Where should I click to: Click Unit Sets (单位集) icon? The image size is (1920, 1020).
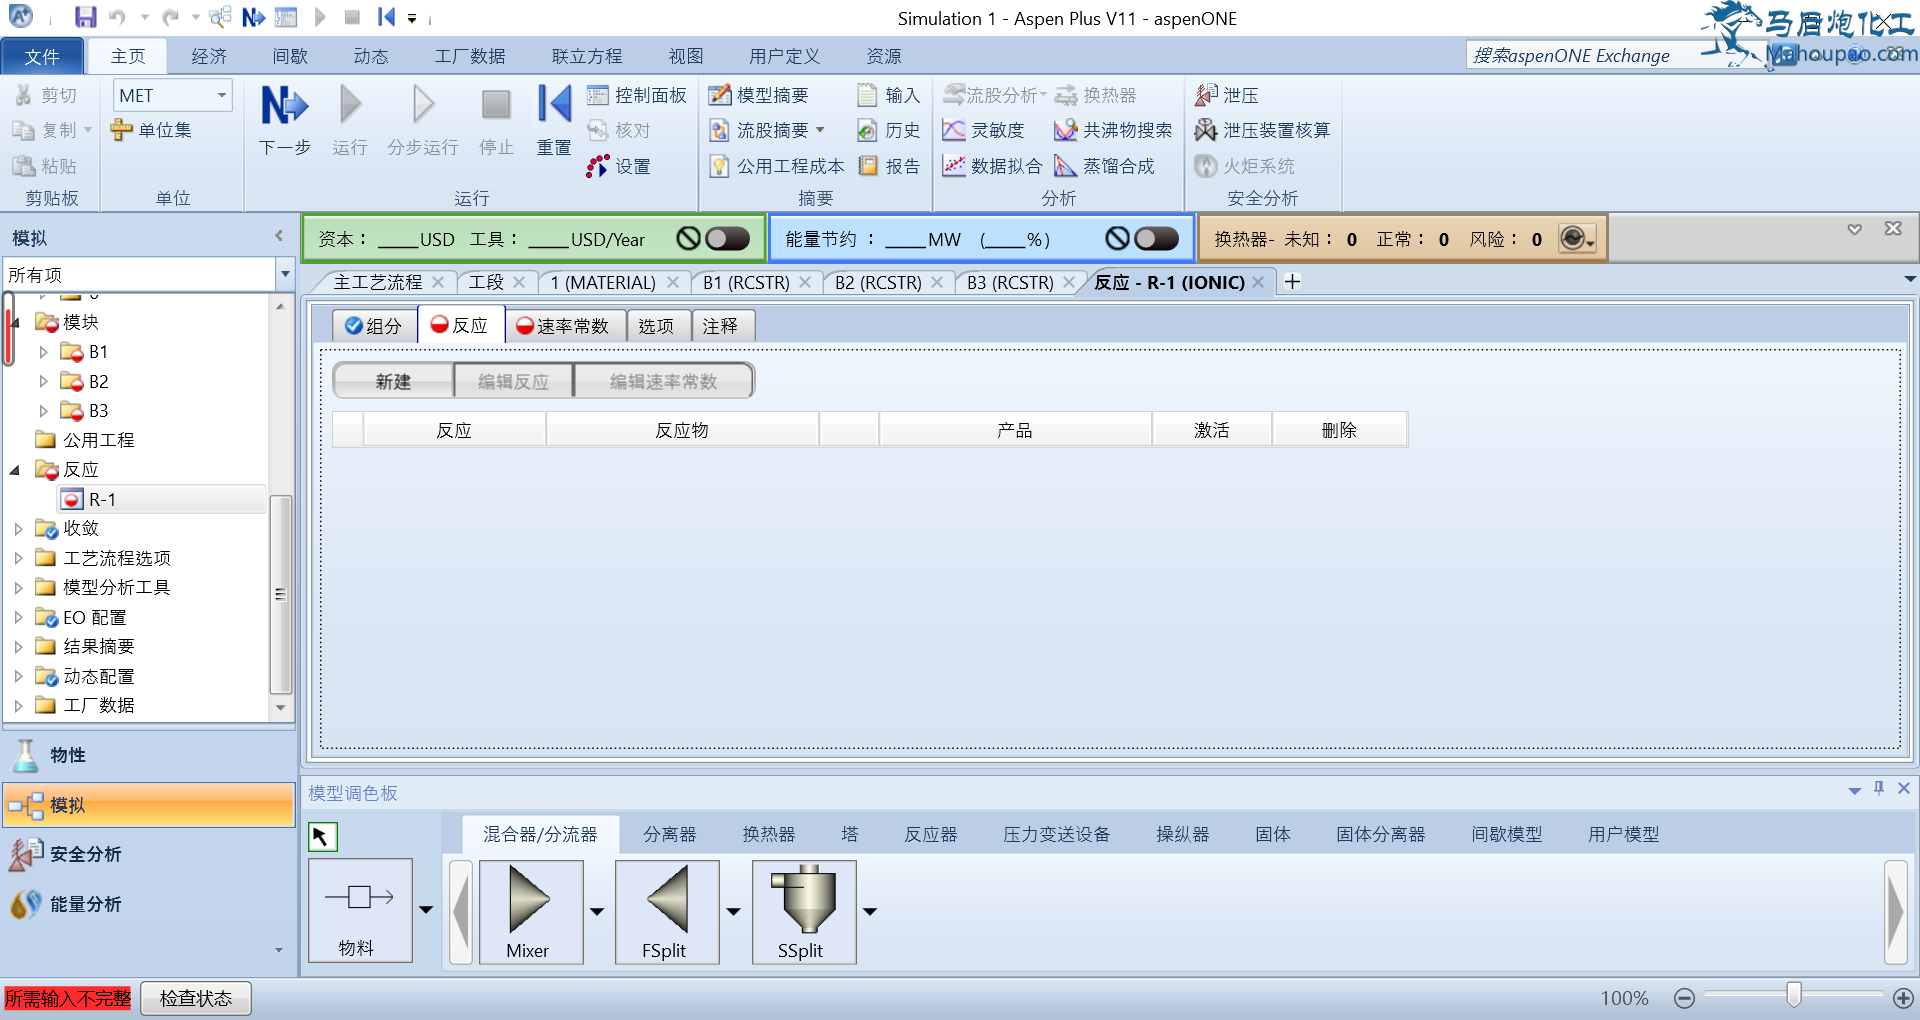[151, 130]
